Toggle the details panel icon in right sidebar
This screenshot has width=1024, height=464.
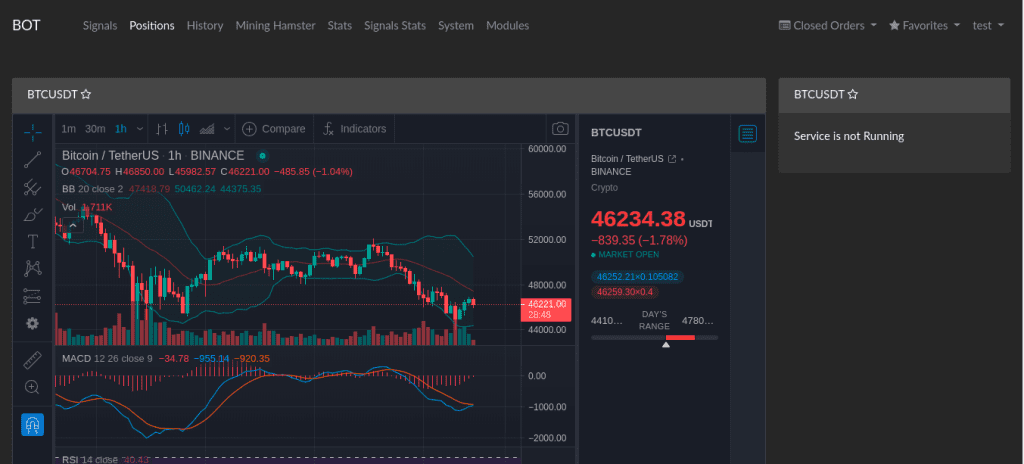[x=747, y=134]
